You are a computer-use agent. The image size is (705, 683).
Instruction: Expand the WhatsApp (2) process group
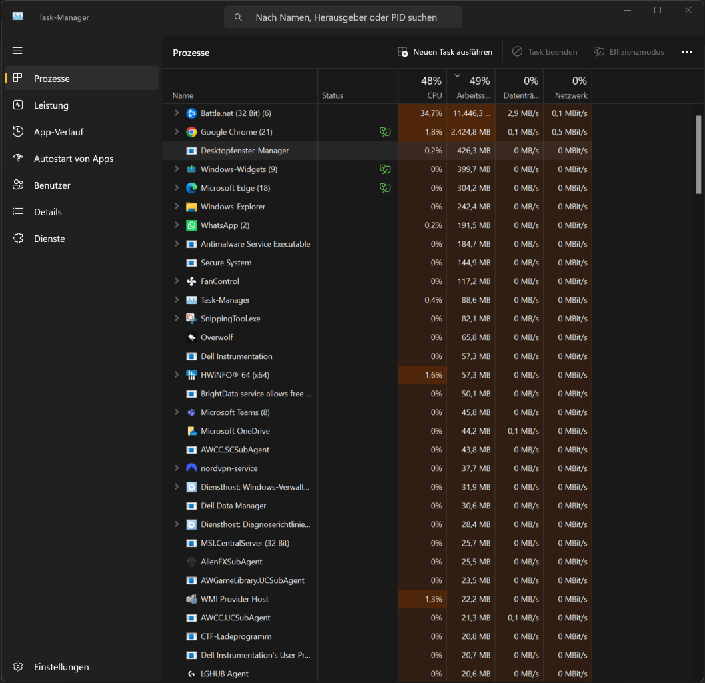pyautogui.click(x=177, y=225)
